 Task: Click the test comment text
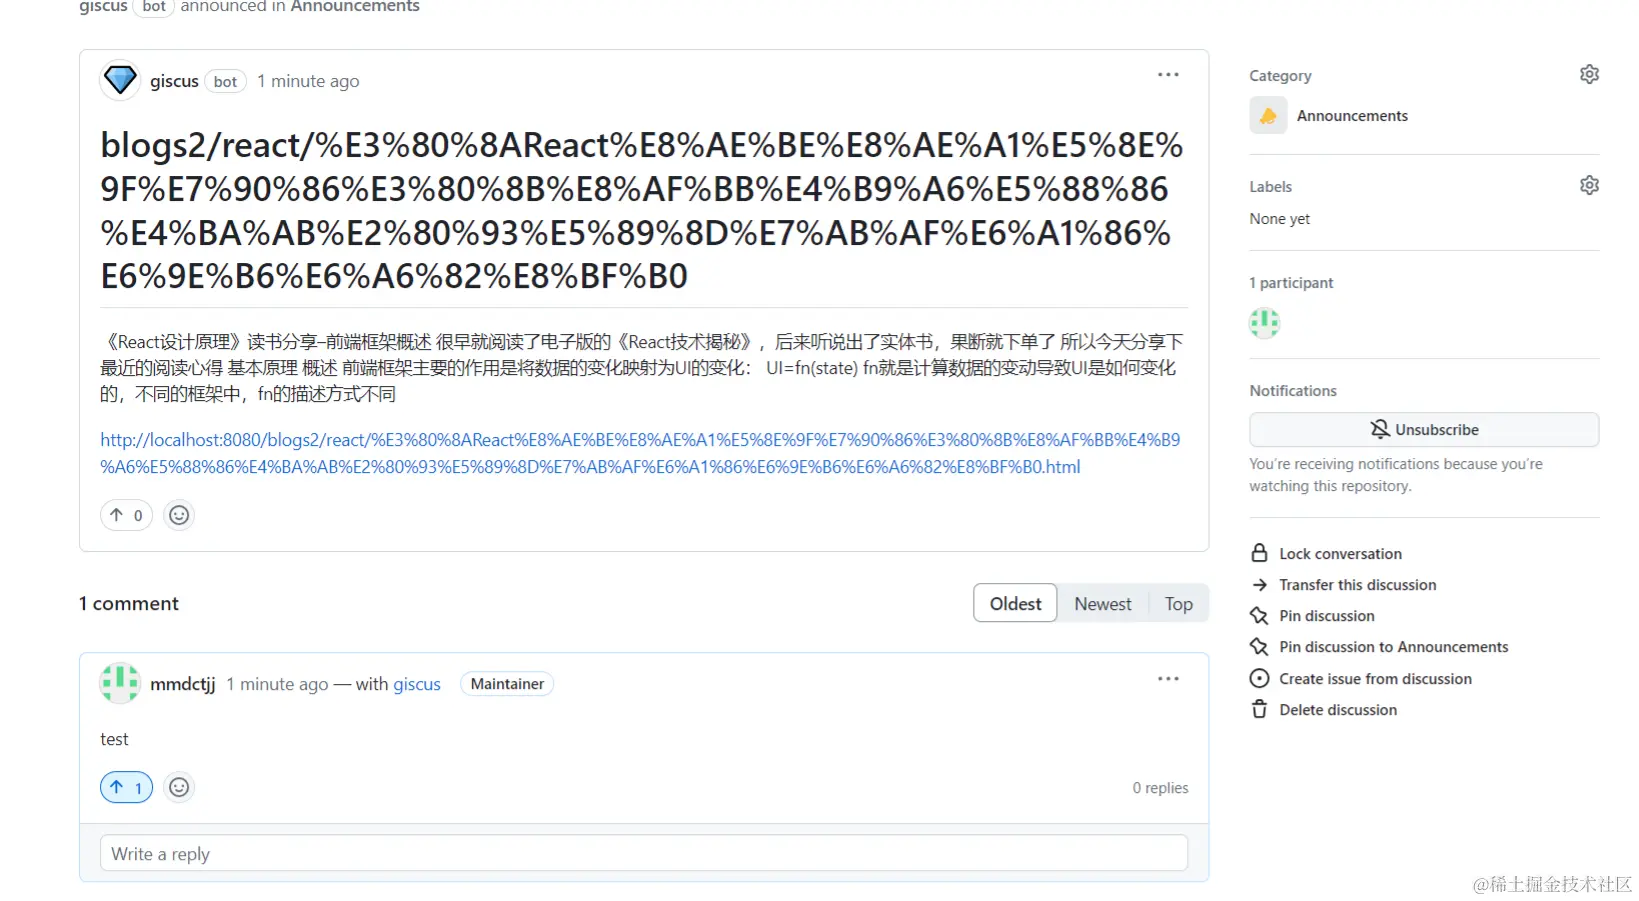[114, 739]
